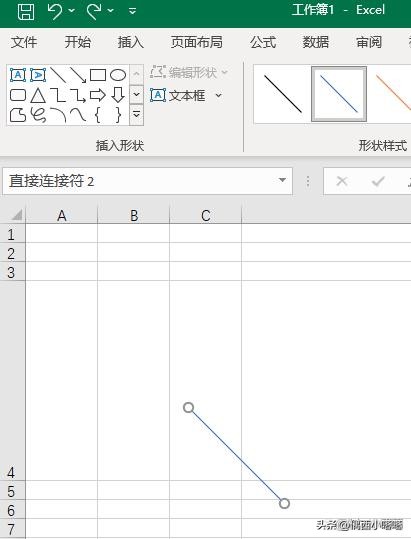Click the 文本框 button
The image size is (411, 539).
click(178, 95)
